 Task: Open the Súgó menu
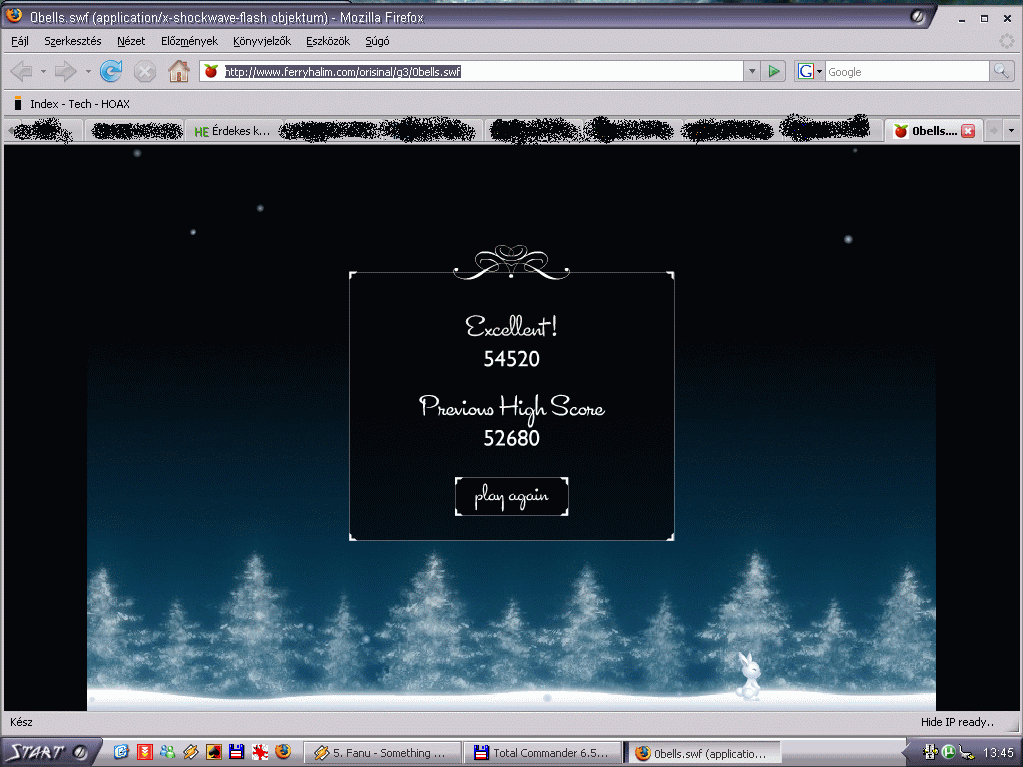pyautogui.click(x=377, y=41)
